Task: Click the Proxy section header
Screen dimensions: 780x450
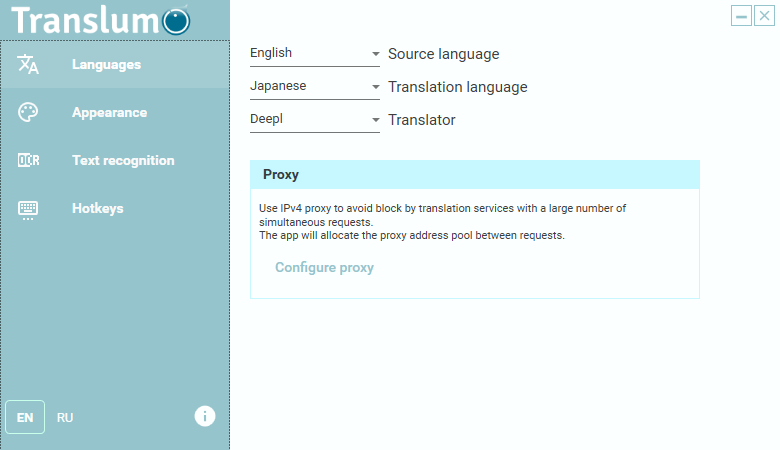Action: tap(475, 175)
